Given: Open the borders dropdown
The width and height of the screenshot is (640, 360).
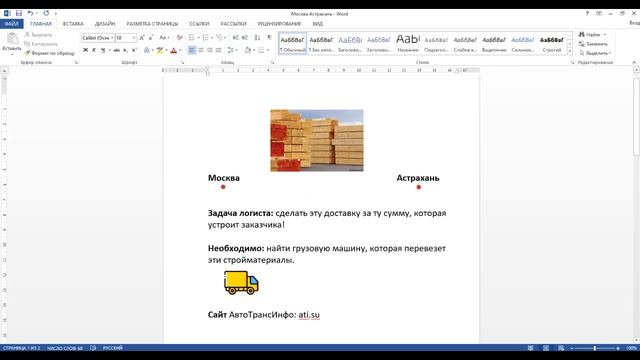Looking at the screenshot, I should [x=268, y=50].
